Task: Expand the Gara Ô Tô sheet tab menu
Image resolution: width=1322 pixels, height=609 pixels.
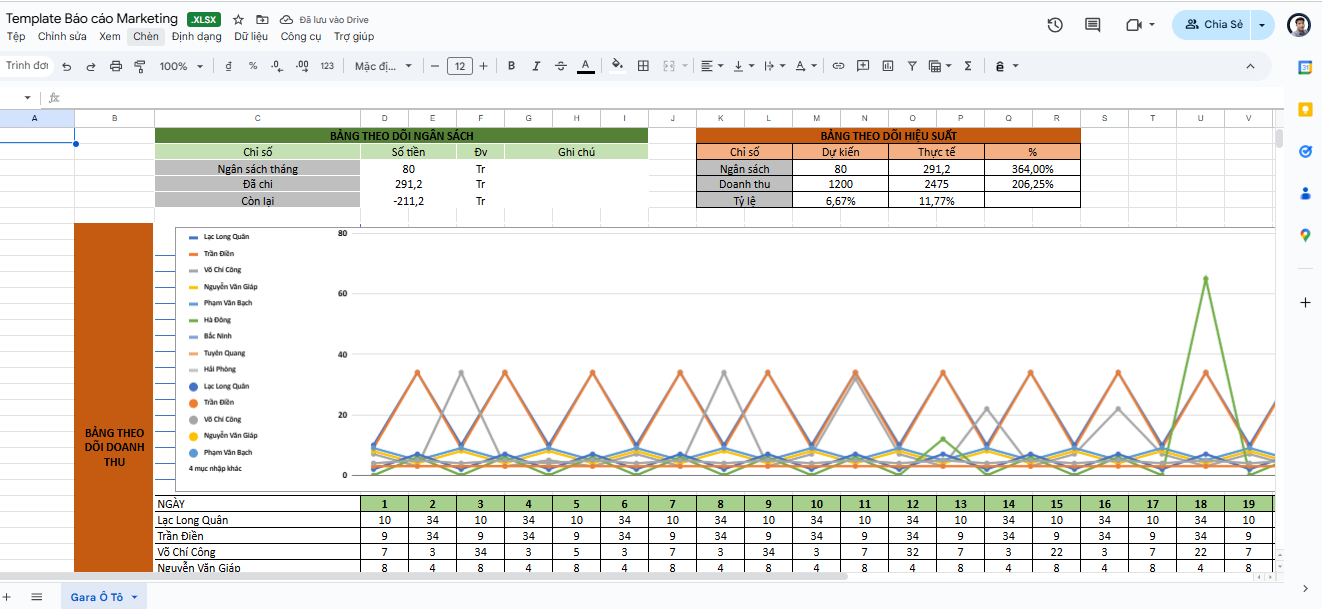Action: pos(135,597)
